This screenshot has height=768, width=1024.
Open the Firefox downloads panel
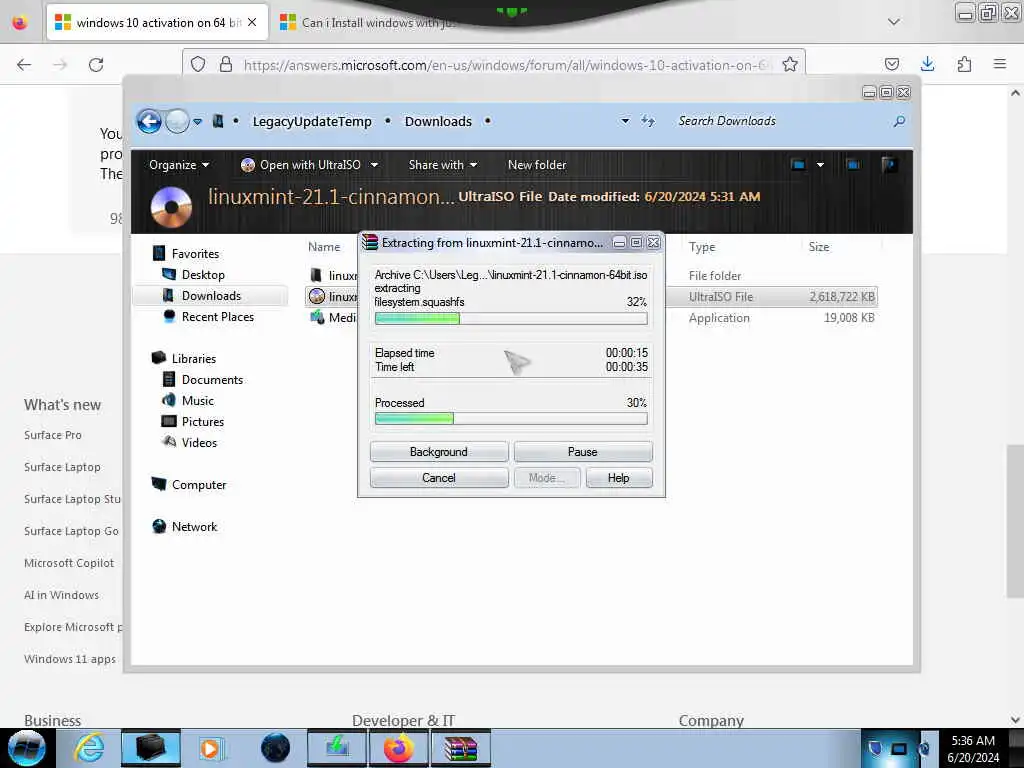point(927,64)
